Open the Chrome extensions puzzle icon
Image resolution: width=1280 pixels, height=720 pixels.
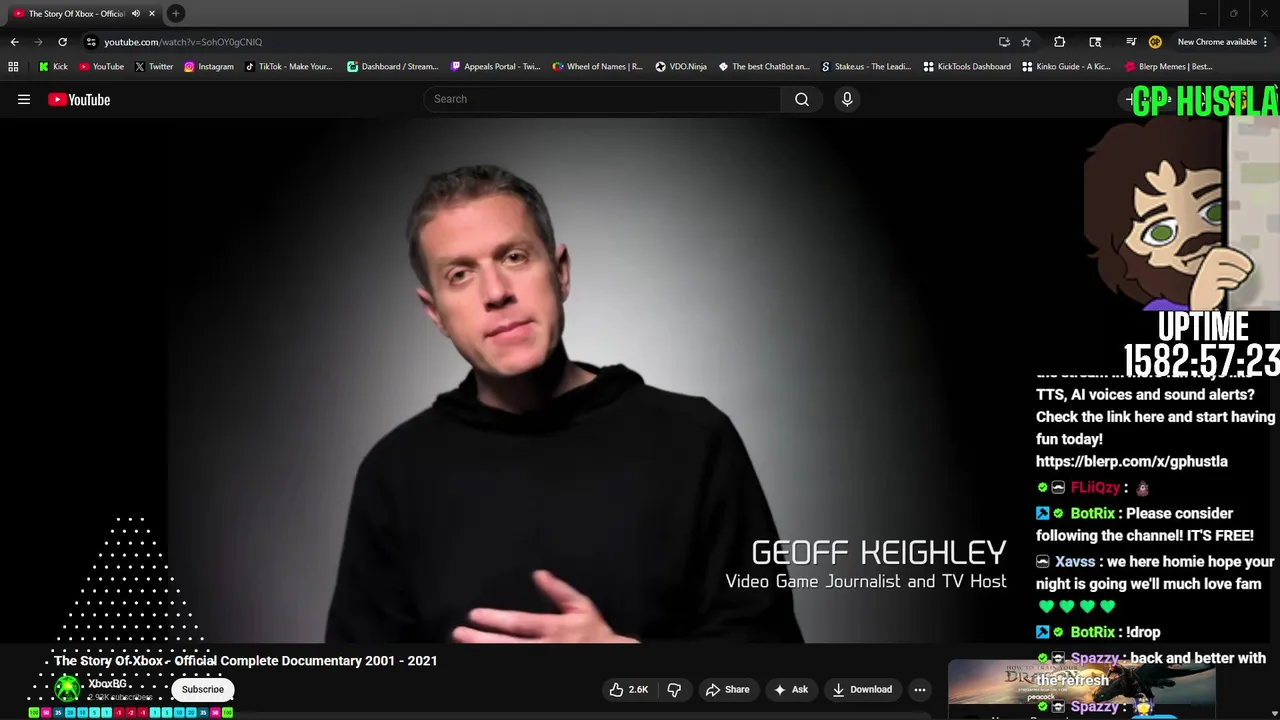click(x=1060, y=42)
